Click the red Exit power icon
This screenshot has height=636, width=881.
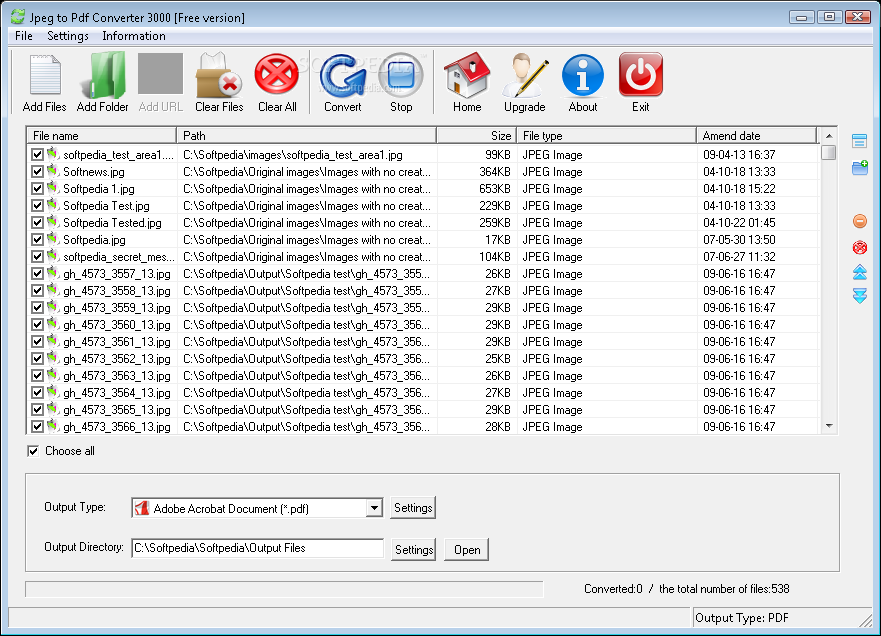pos(641,75)
